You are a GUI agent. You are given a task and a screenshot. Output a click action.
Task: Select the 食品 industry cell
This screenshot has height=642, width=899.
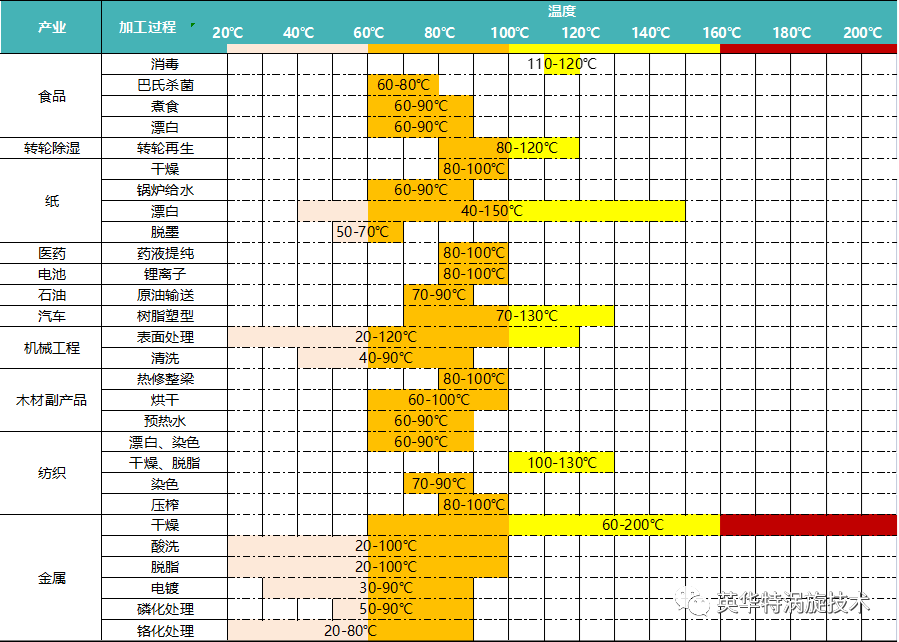51,96
